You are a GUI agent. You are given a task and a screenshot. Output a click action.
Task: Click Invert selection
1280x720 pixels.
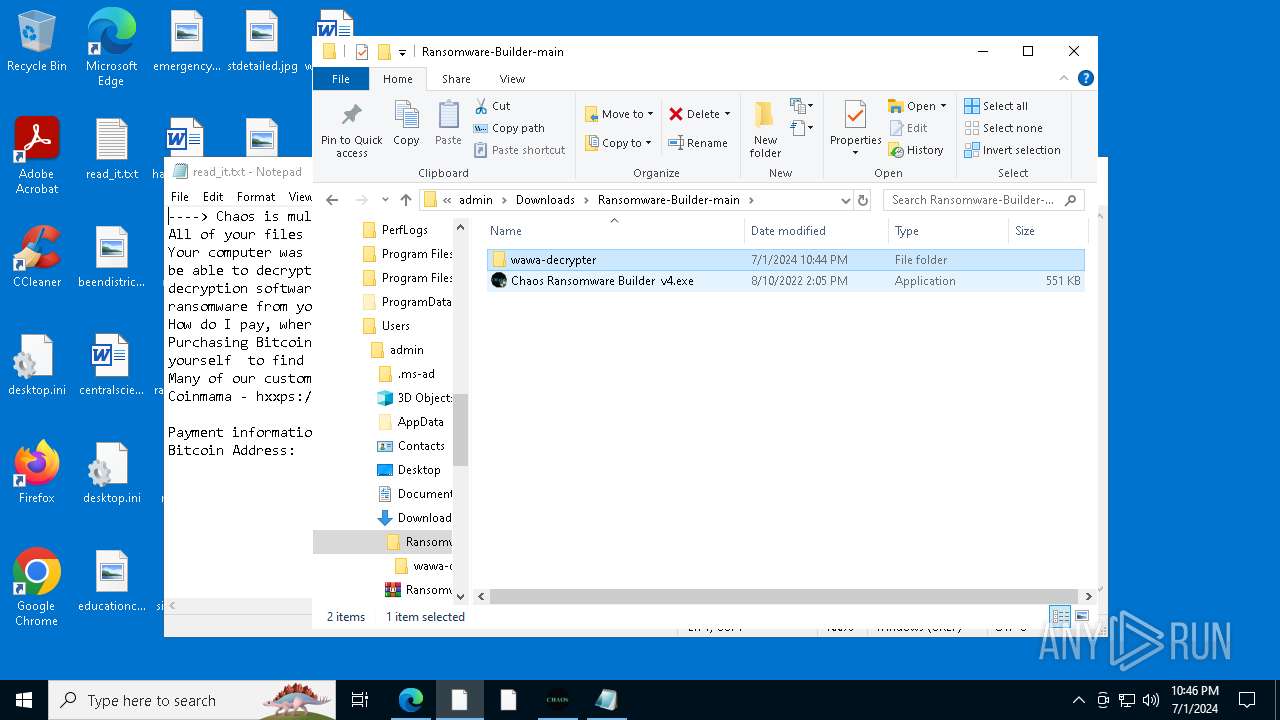[1012, 150]
